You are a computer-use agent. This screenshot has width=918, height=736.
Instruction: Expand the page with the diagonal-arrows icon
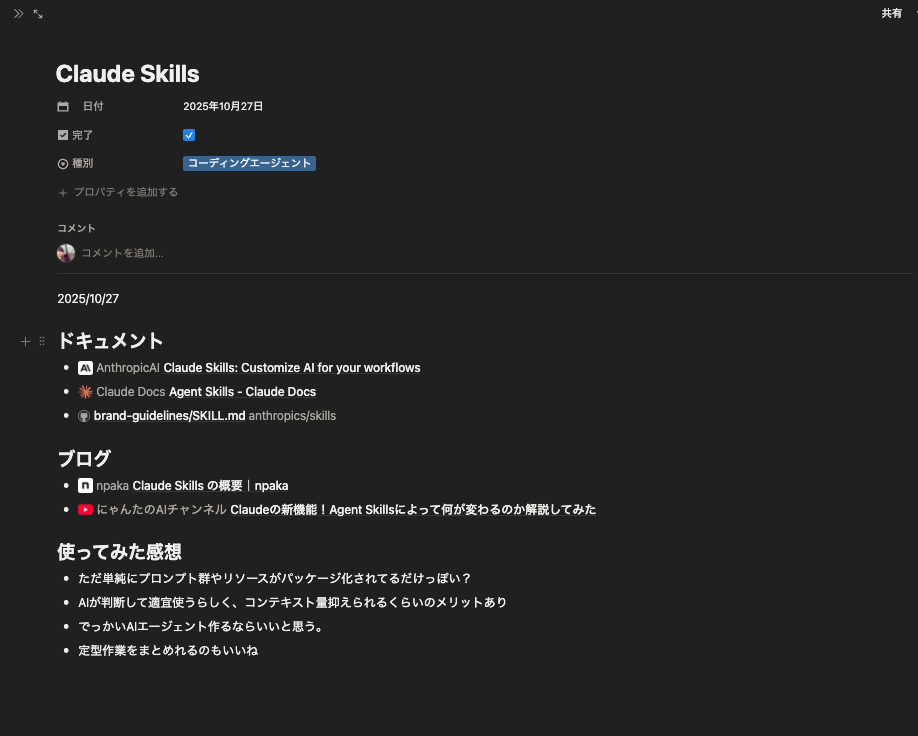point(38,13)
